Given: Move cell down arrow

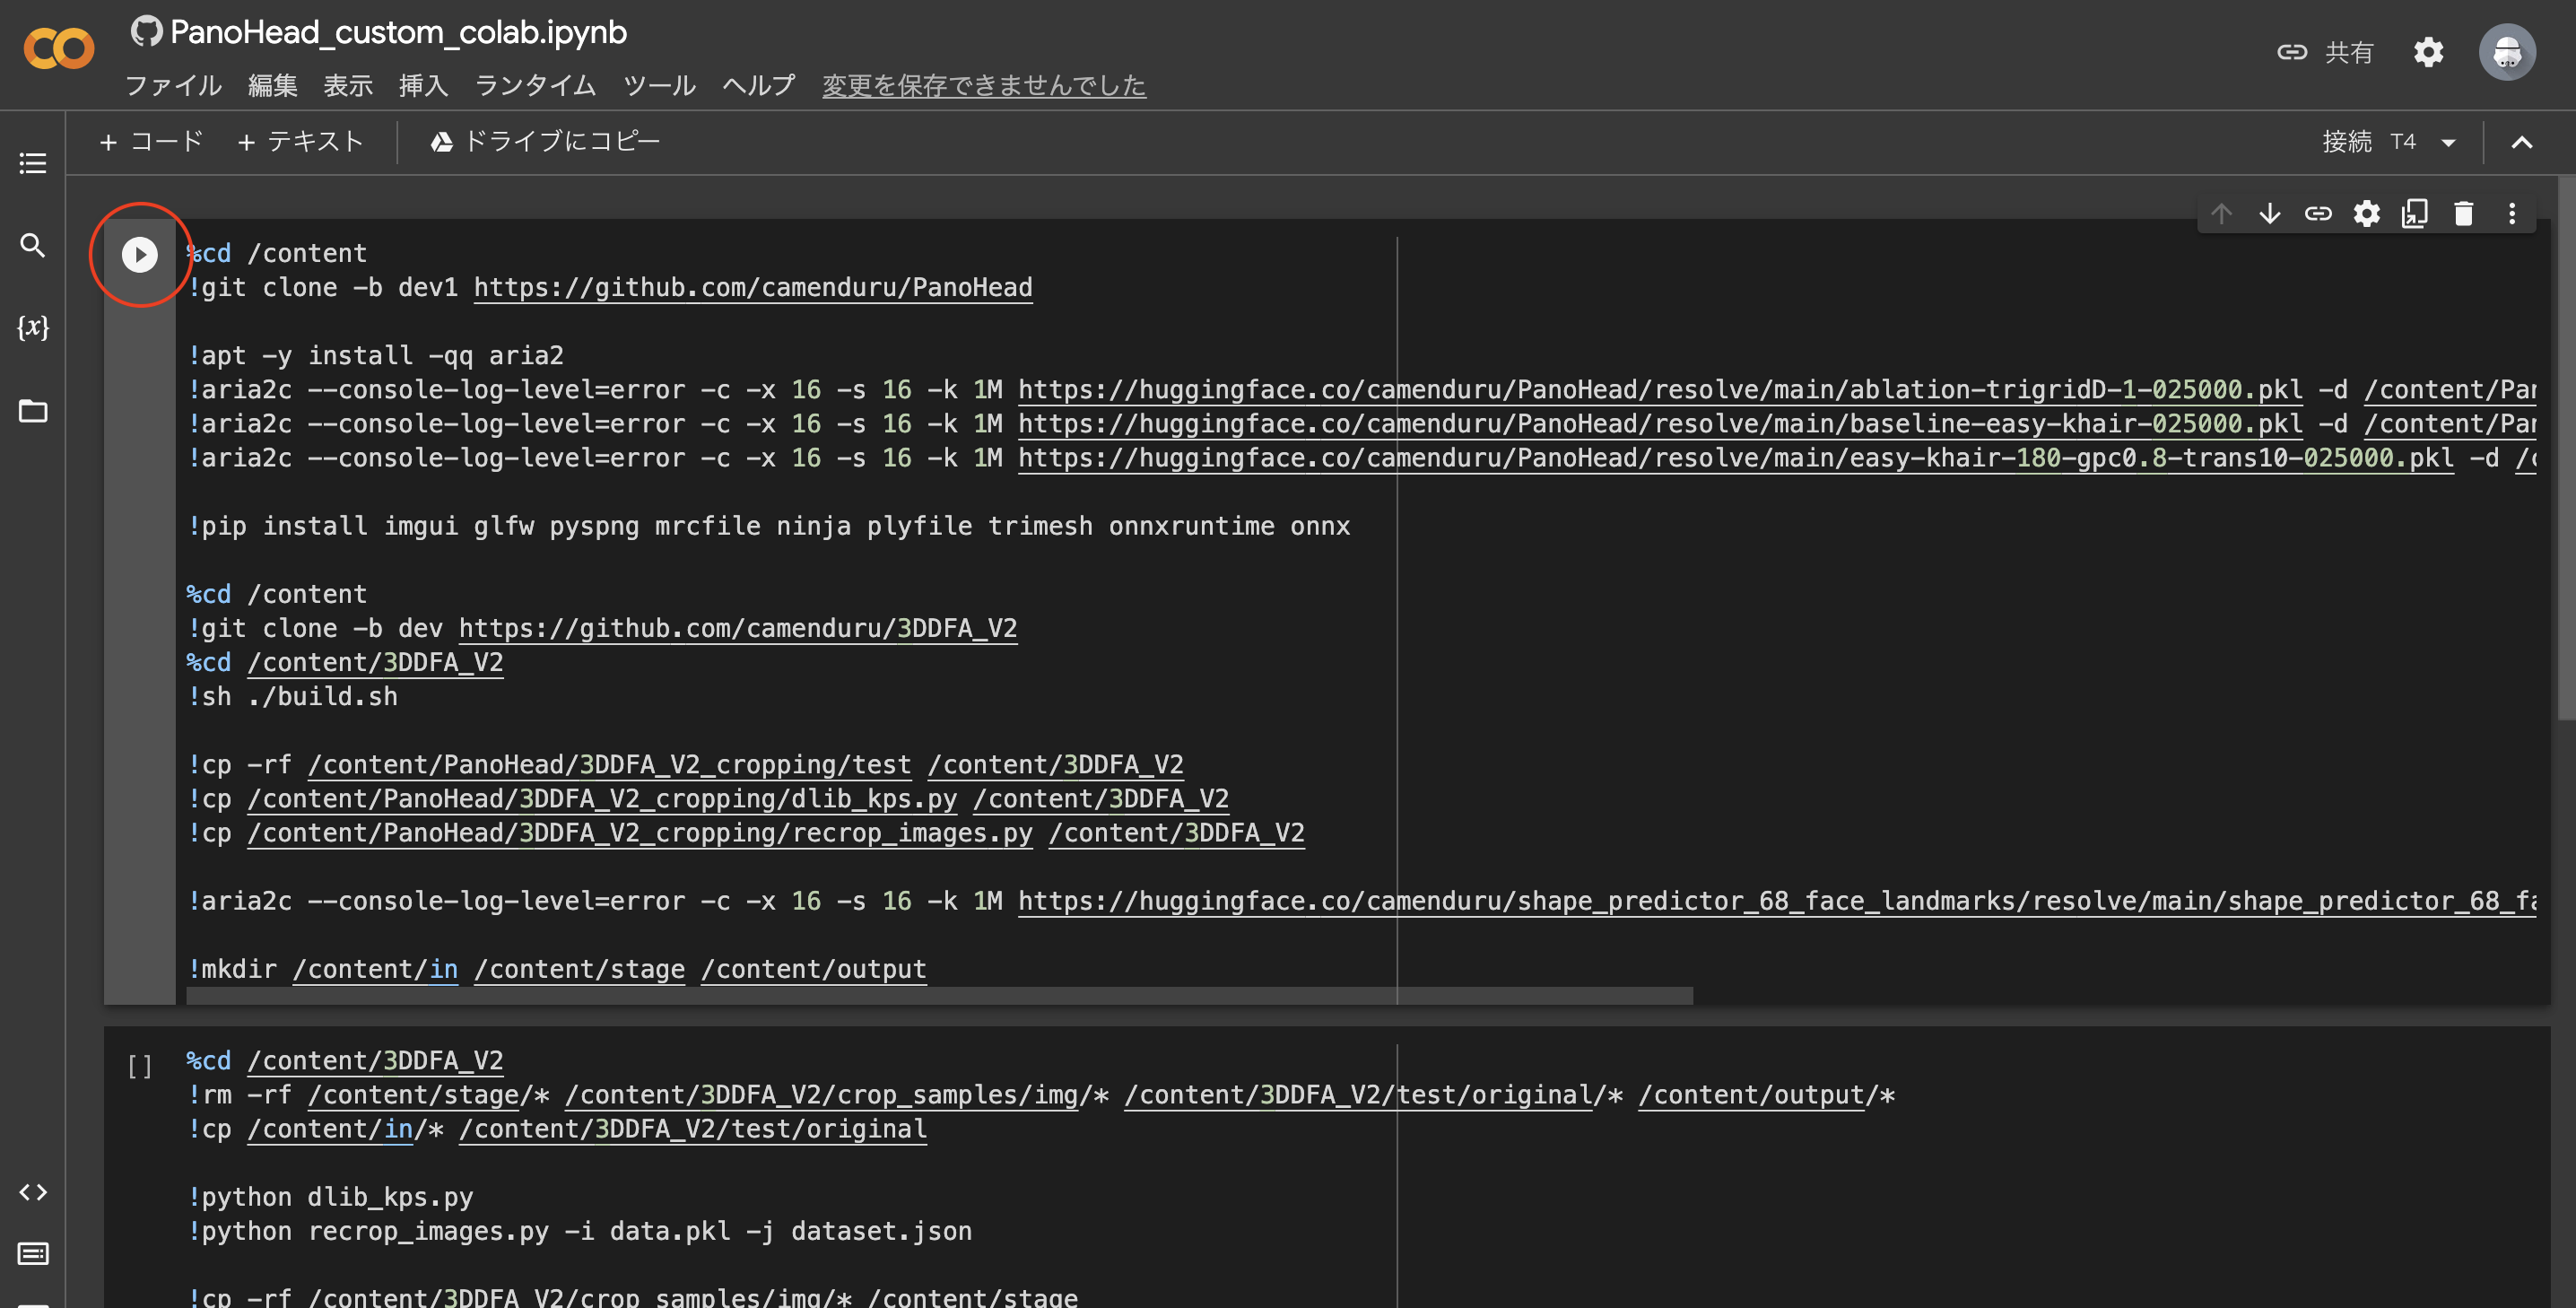Looking at the screenshot, I should tap(2270, 213).
